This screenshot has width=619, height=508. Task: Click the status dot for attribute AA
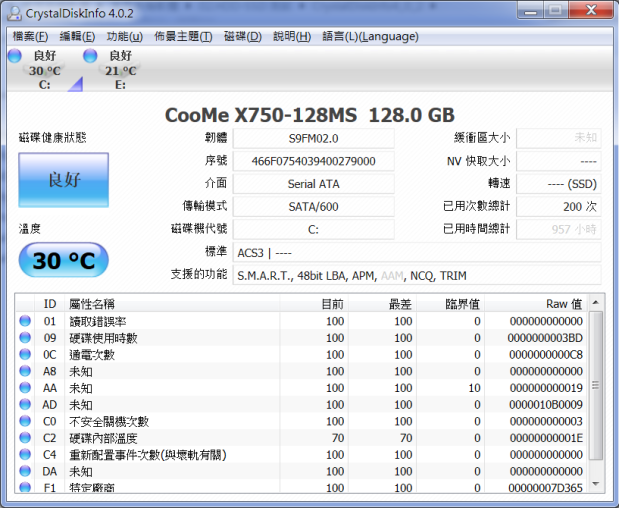pos(25,388)
